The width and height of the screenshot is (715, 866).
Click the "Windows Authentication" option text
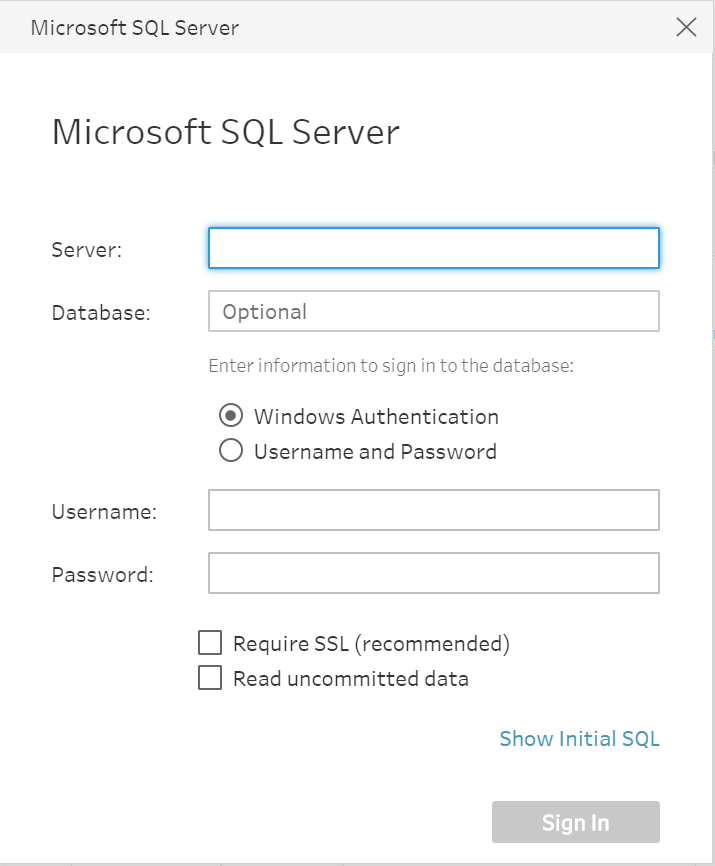[x=377, y=416]
